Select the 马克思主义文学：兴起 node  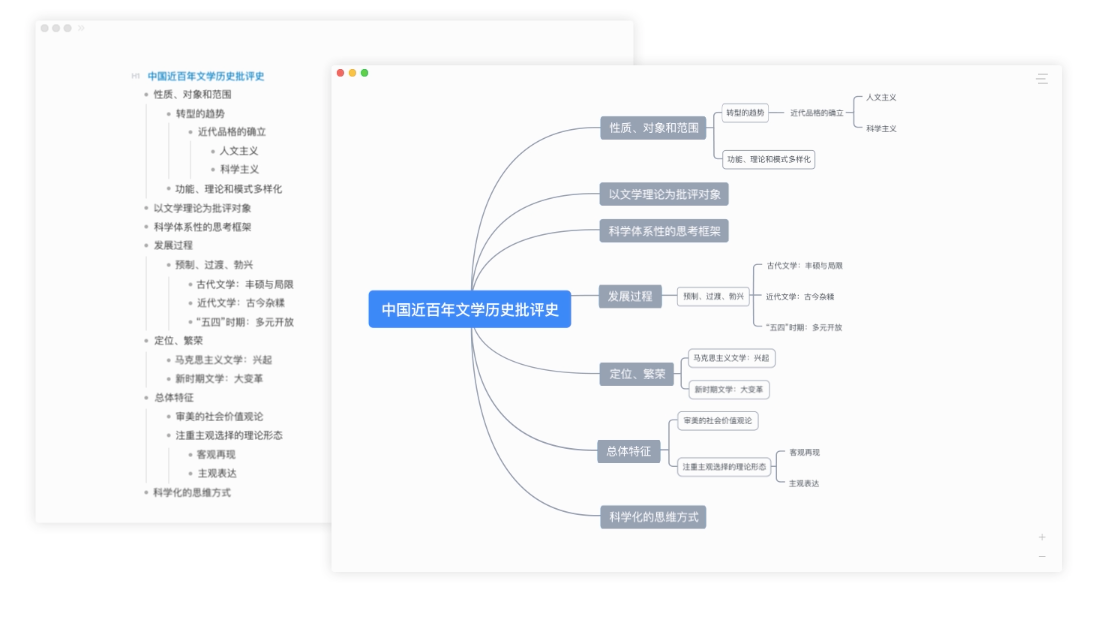pyautogui.click(x=732, y=357)
